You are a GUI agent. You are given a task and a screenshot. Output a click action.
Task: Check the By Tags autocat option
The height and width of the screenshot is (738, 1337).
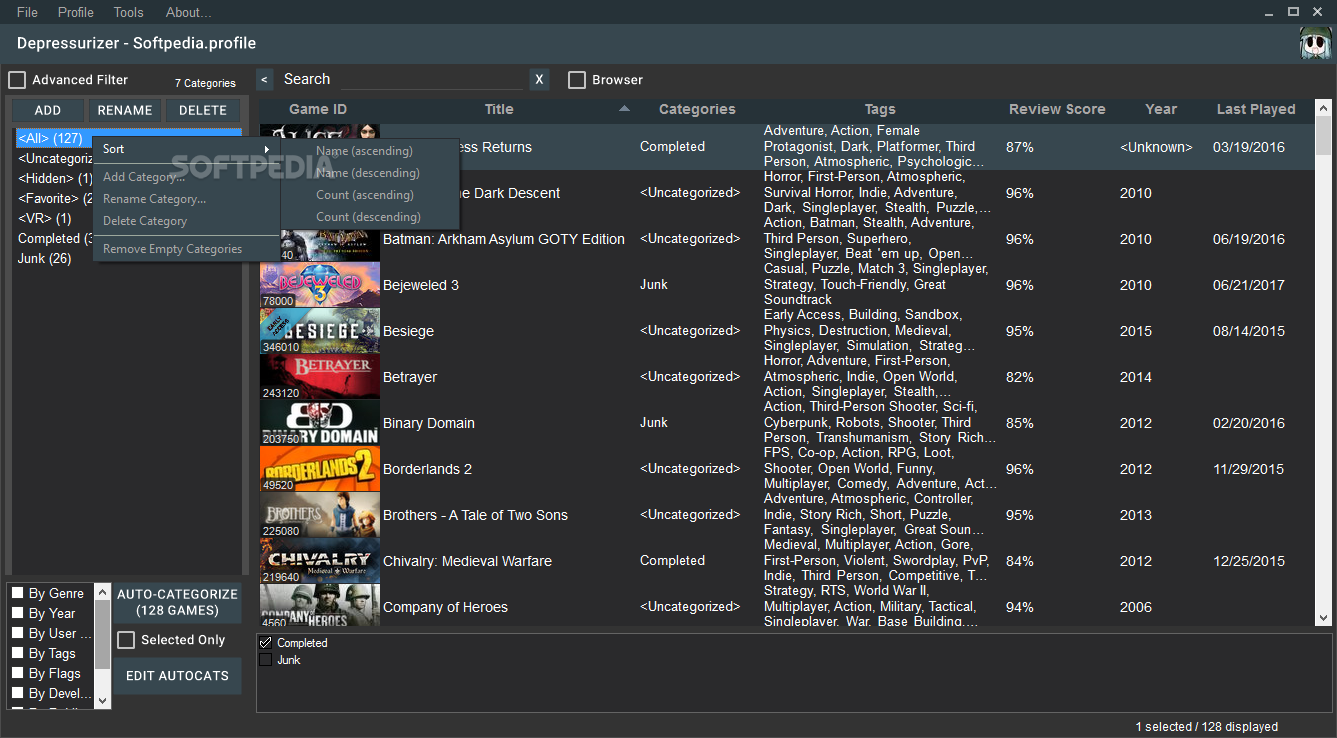[18, 653]
